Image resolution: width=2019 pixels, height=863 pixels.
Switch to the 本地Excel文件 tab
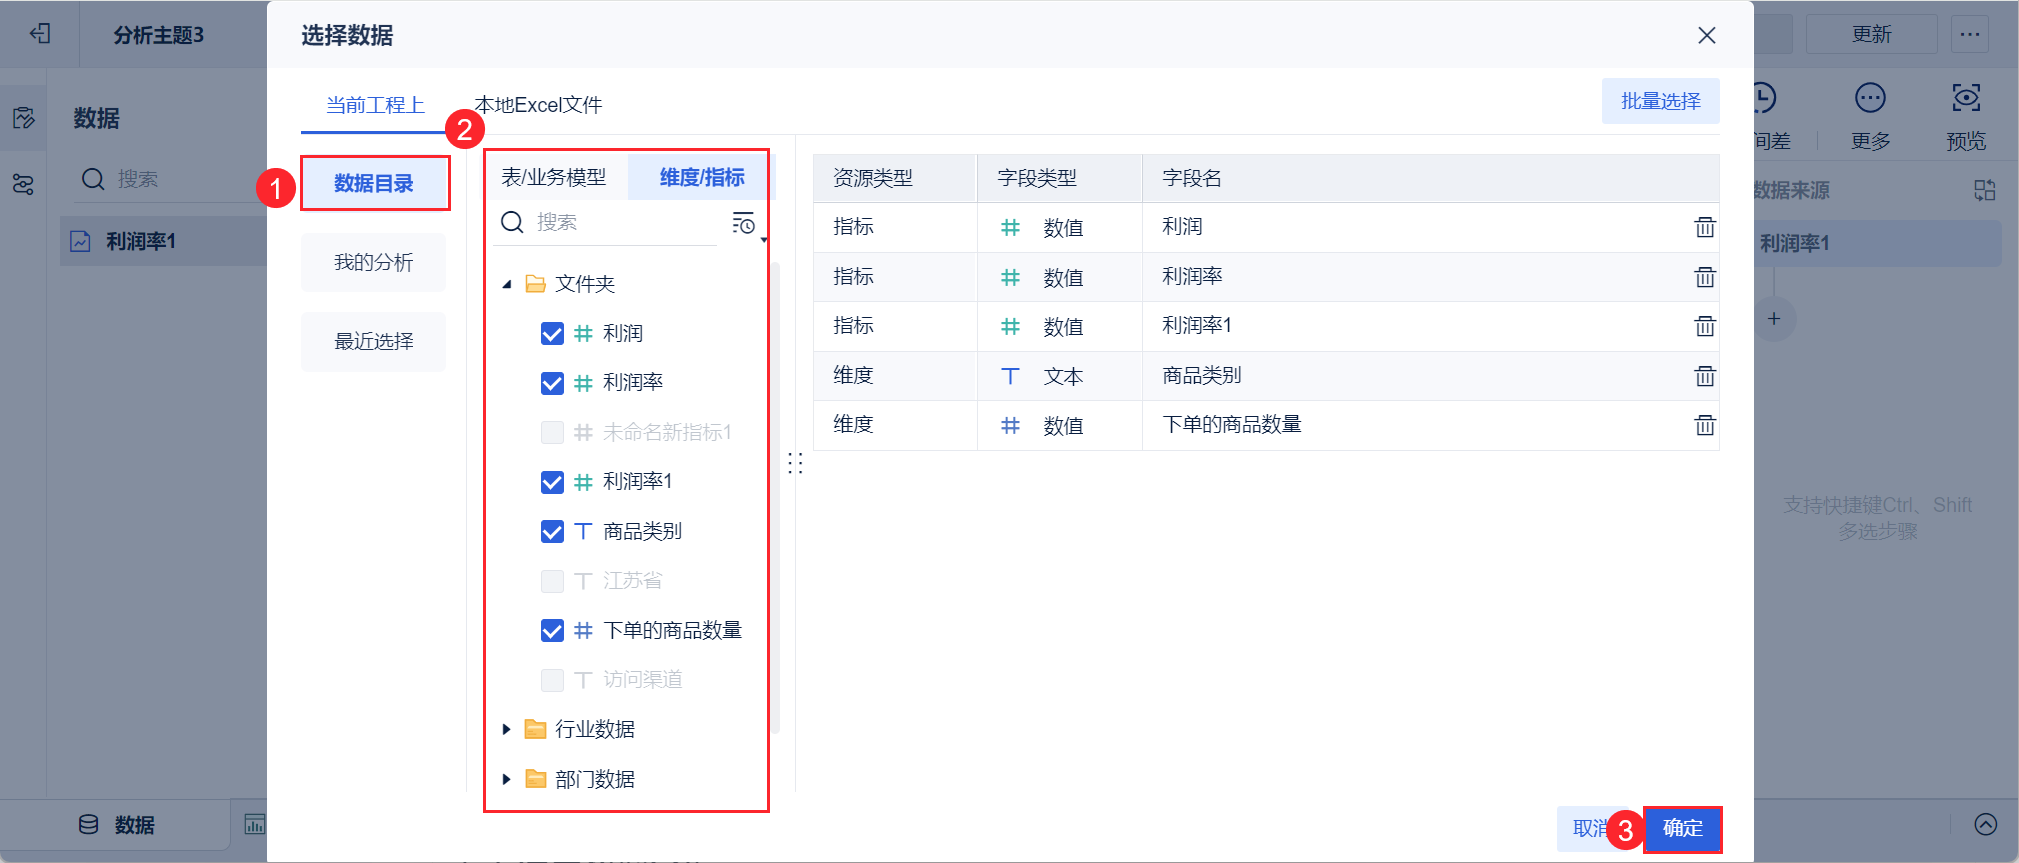pos(538,105)
